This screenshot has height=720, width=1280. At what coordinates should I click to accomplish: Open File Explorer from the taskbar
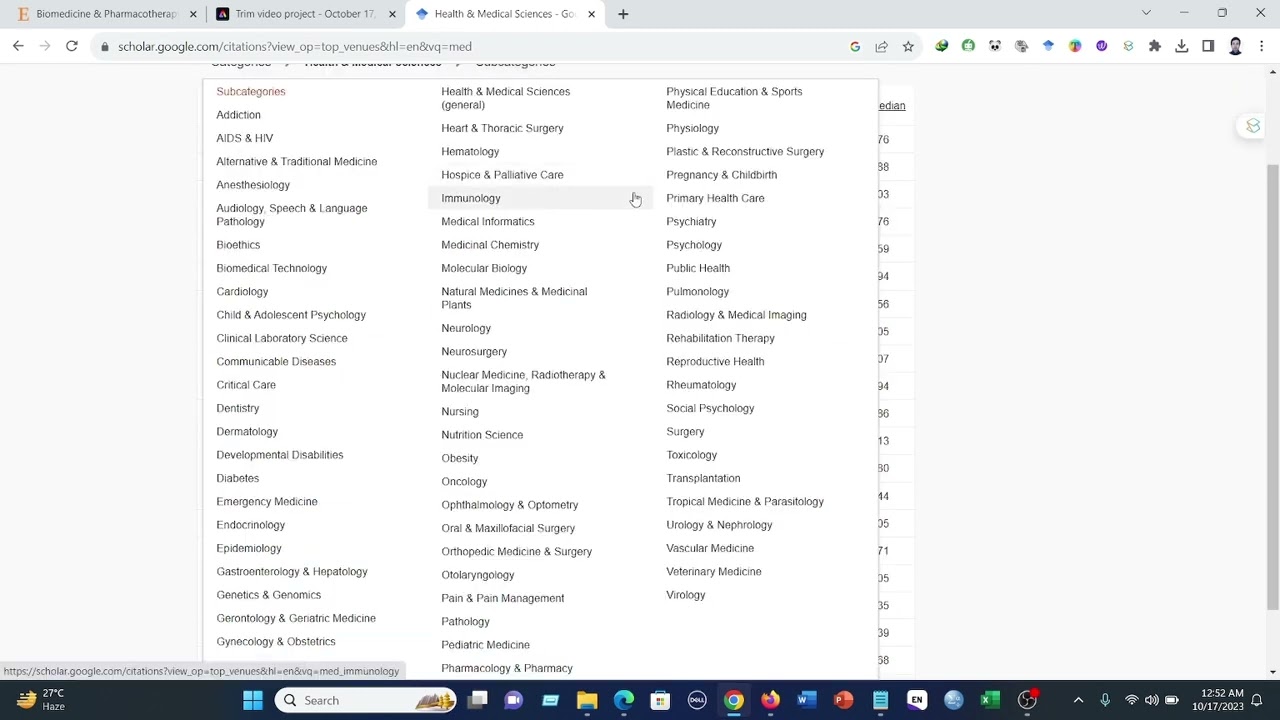tap(587, 700)
